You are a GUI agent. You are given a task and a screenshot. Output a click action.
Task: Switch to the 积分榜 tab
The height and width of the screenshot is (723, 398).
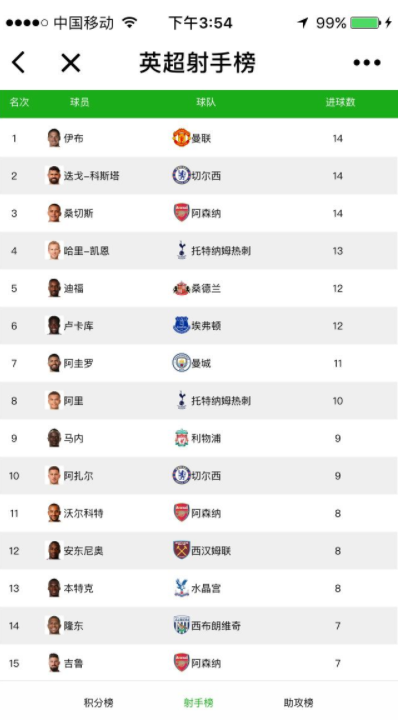pos(98,703)
